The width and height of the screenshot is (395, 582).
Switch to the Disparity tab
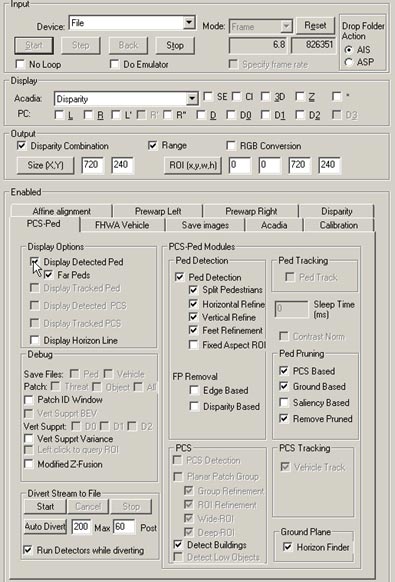click(x=337, y=211)
